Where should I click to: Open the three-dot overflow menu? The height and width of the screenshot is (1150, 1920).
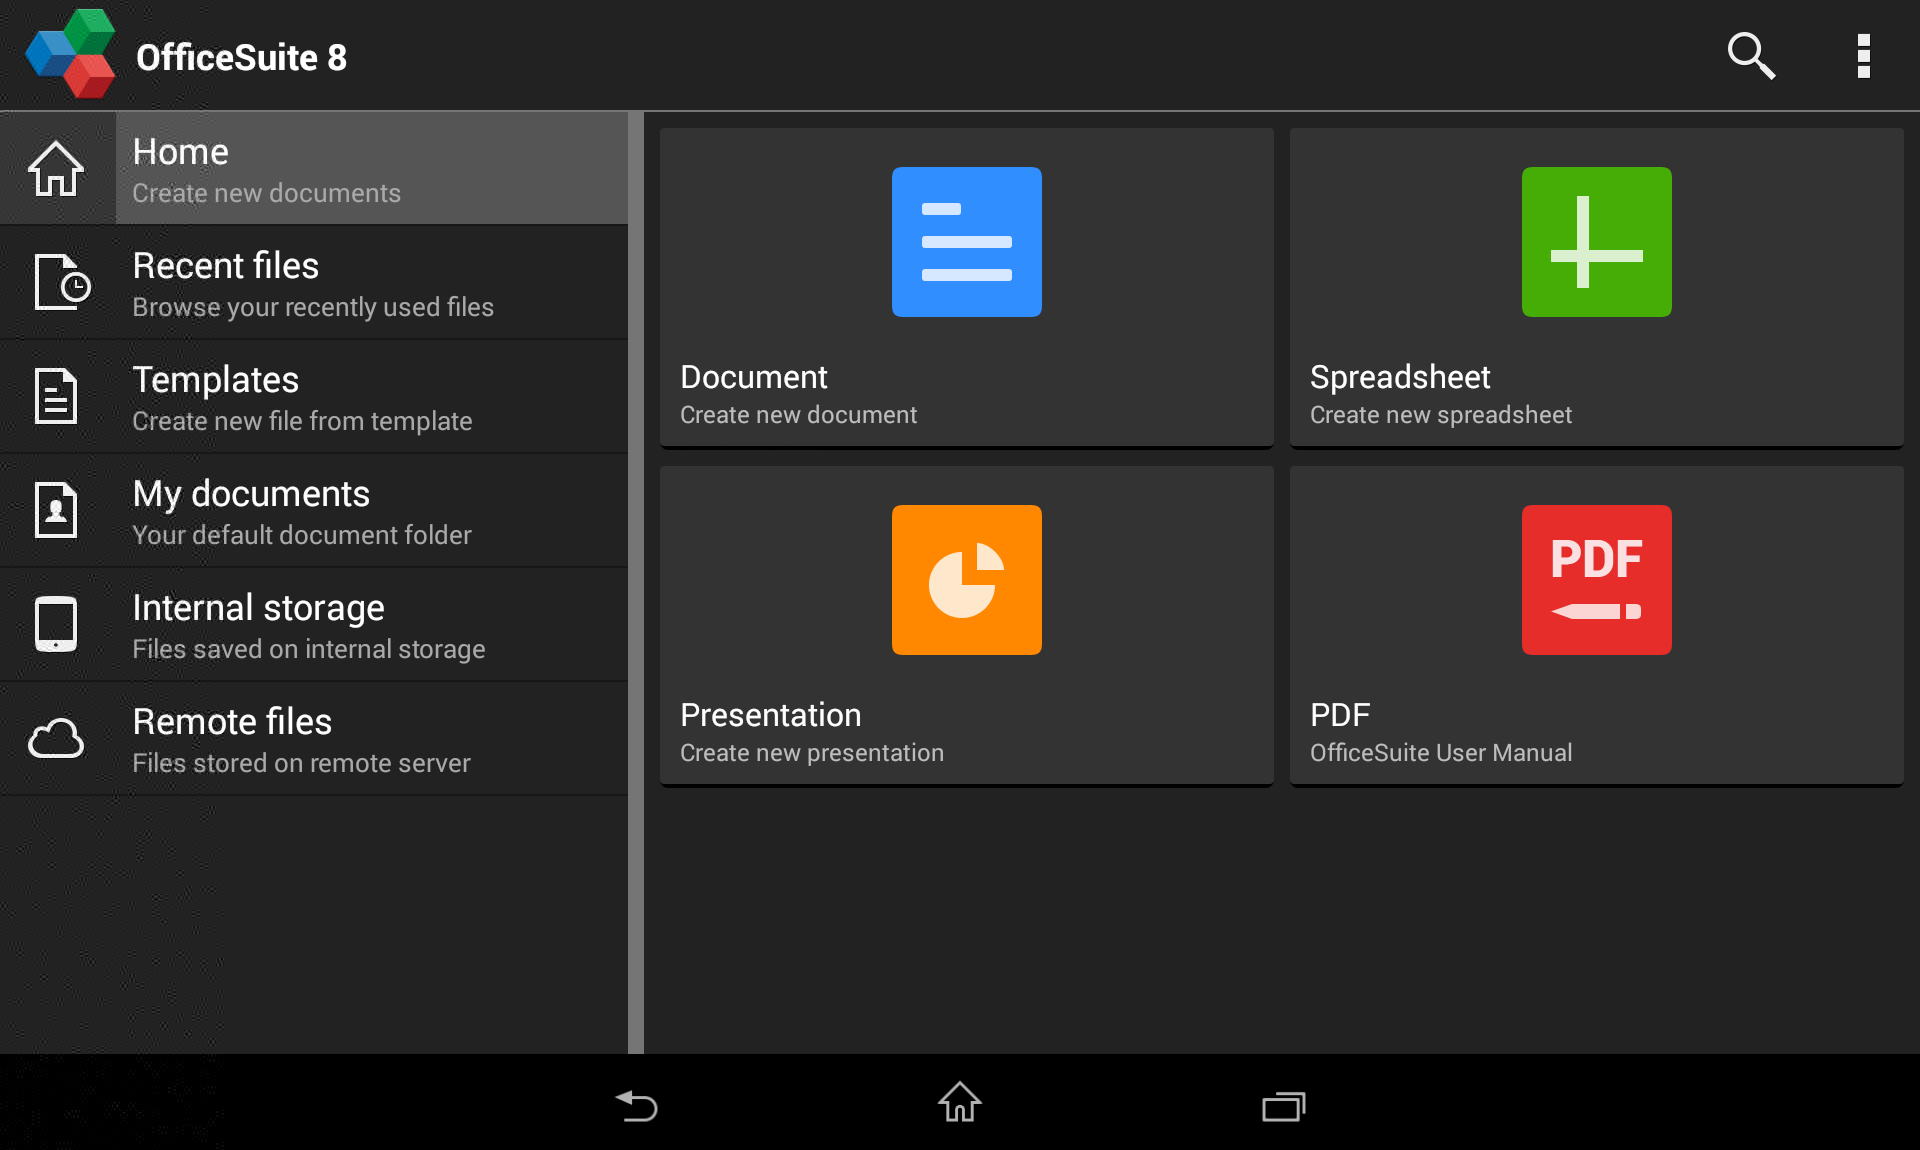point(1863,56)
